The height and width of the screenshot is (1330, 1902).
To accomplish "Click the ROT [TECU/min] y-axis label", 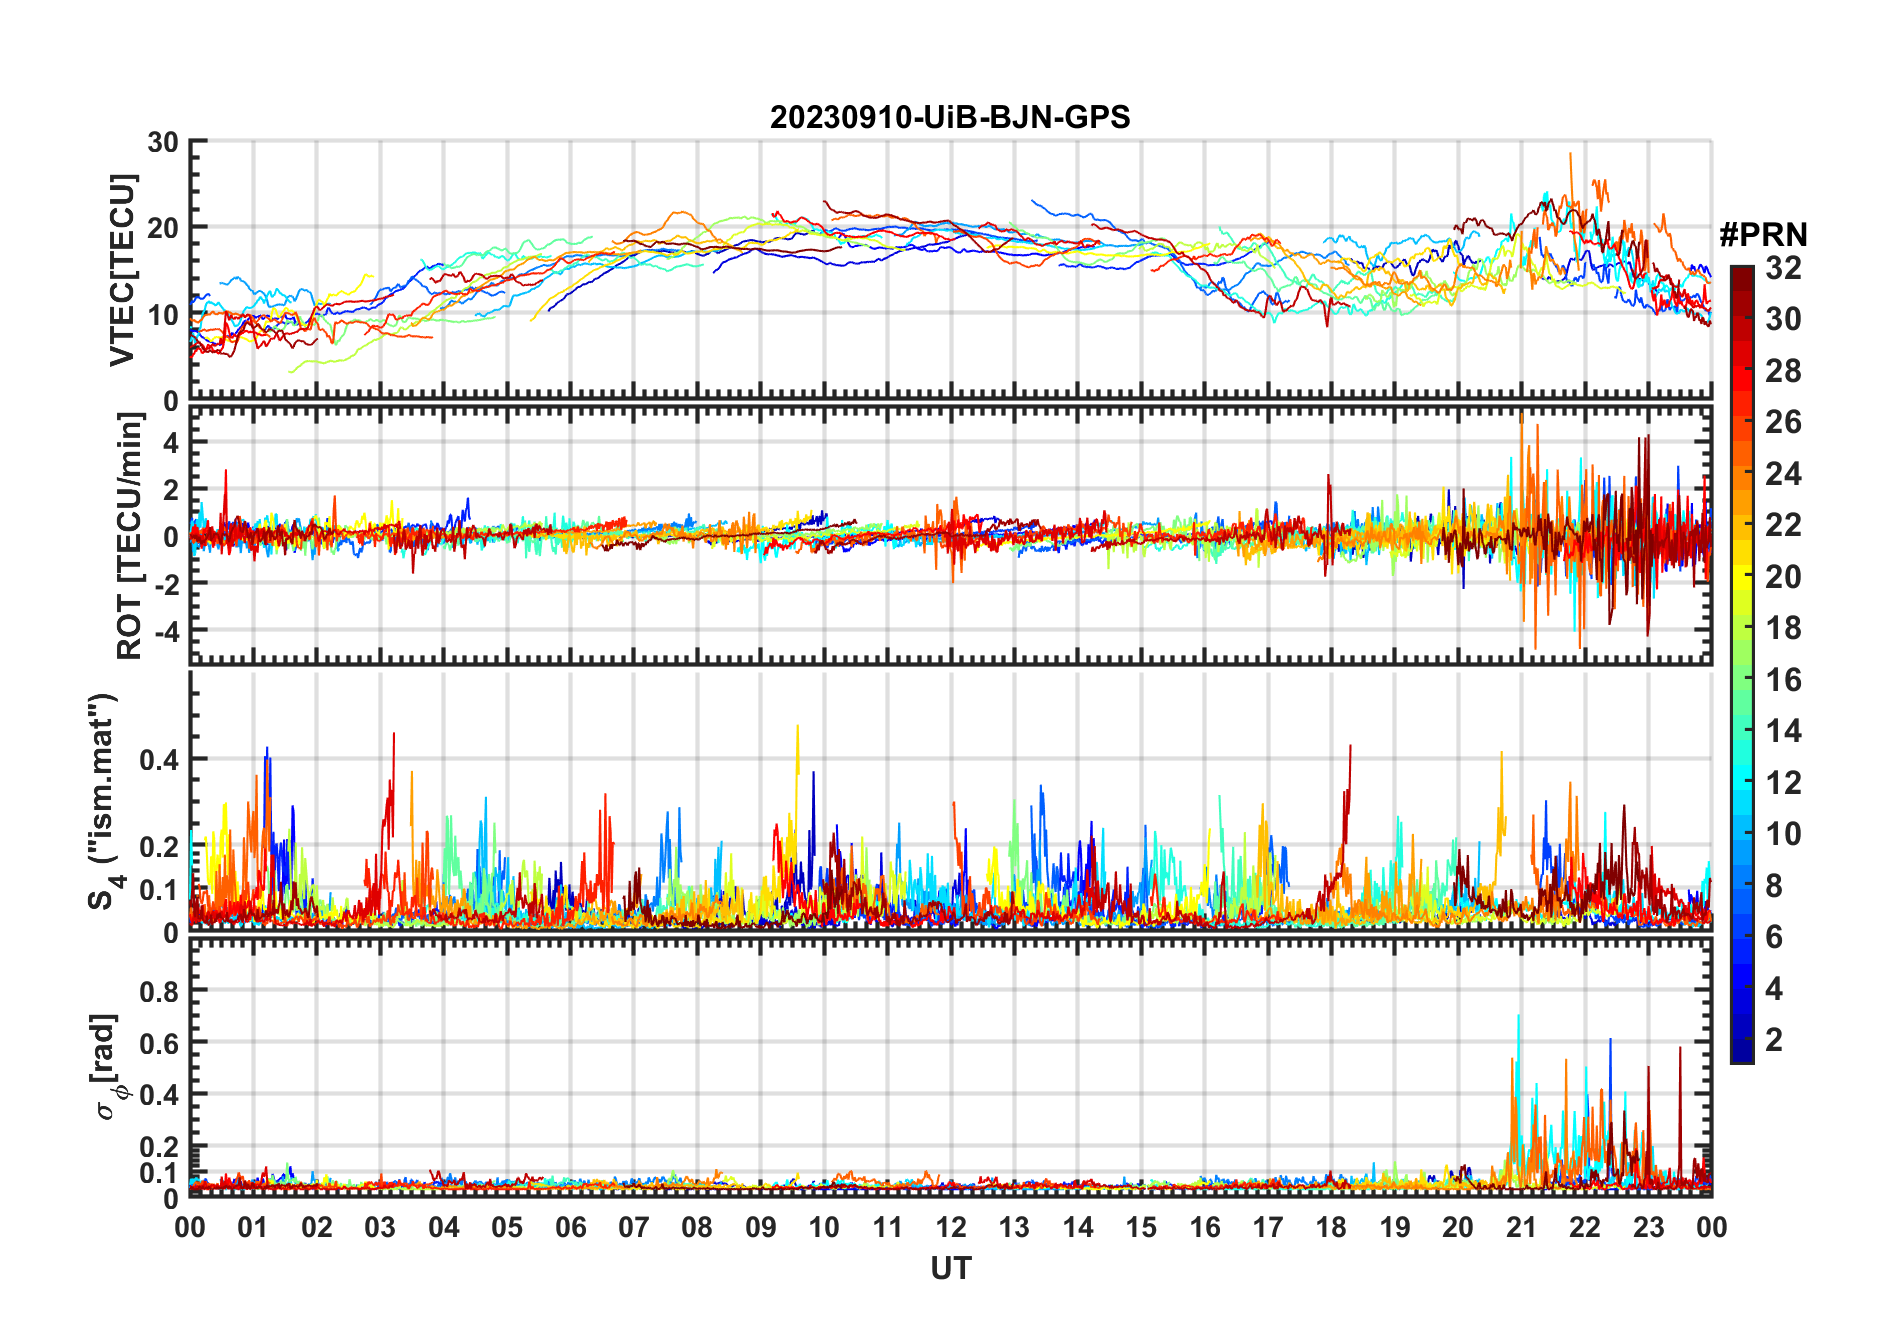I will tap(130, 536).
